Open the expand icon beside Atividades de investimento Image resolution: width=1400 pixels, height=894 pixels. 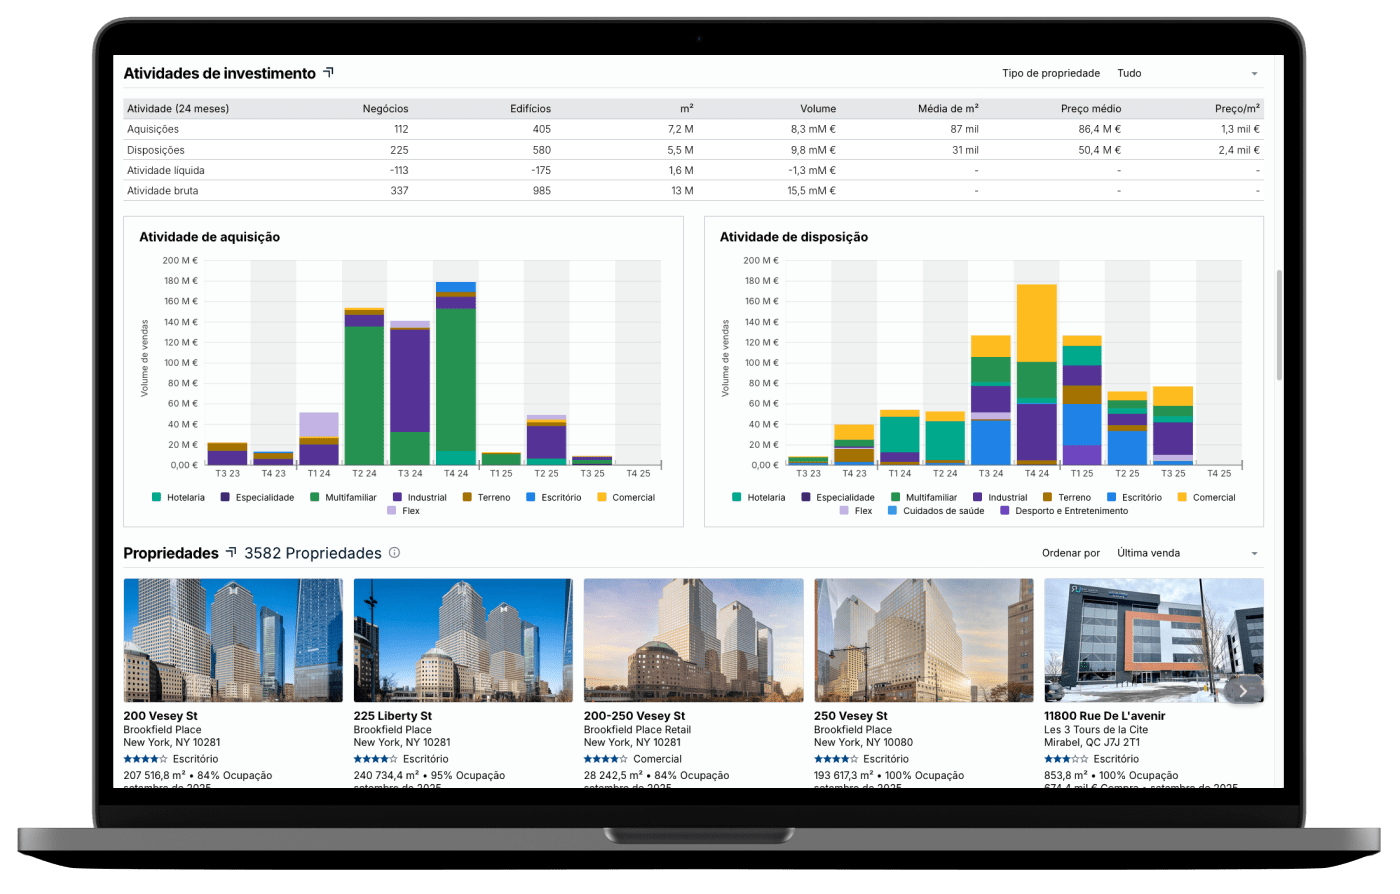point(329,73)
